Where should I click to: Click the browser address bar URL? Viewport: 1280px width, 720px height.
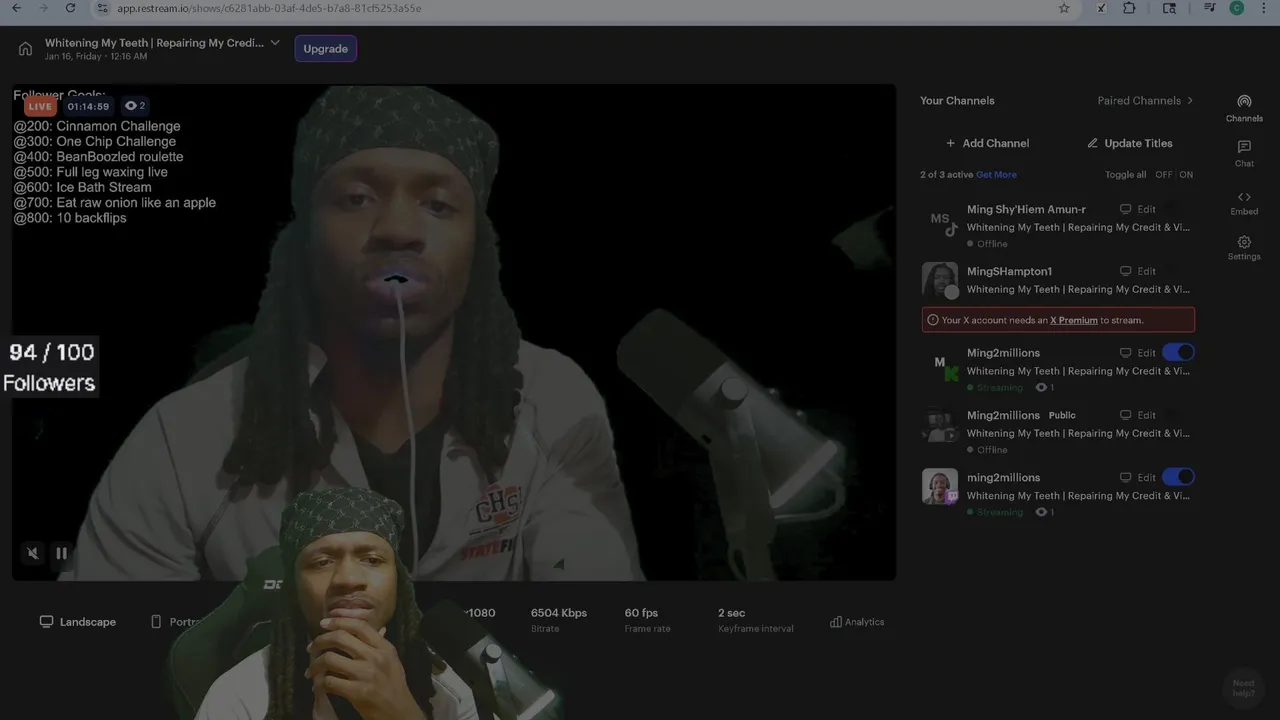[269, 8]
